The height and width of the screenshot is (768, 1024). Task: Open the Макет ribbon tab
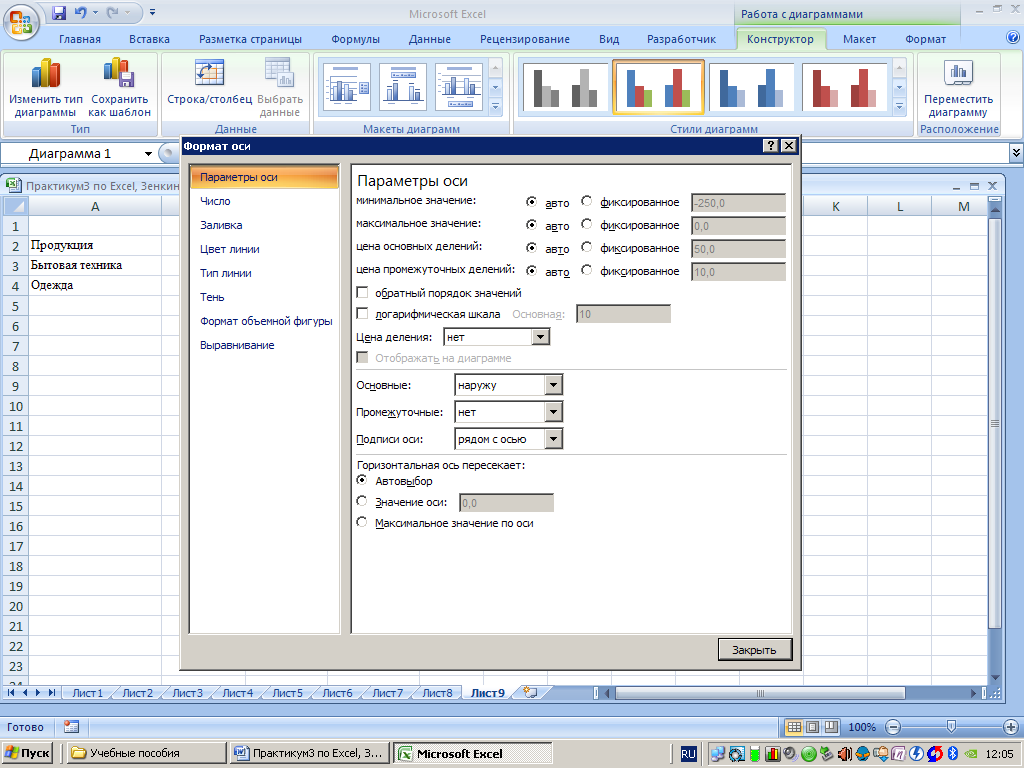(859, 39)
